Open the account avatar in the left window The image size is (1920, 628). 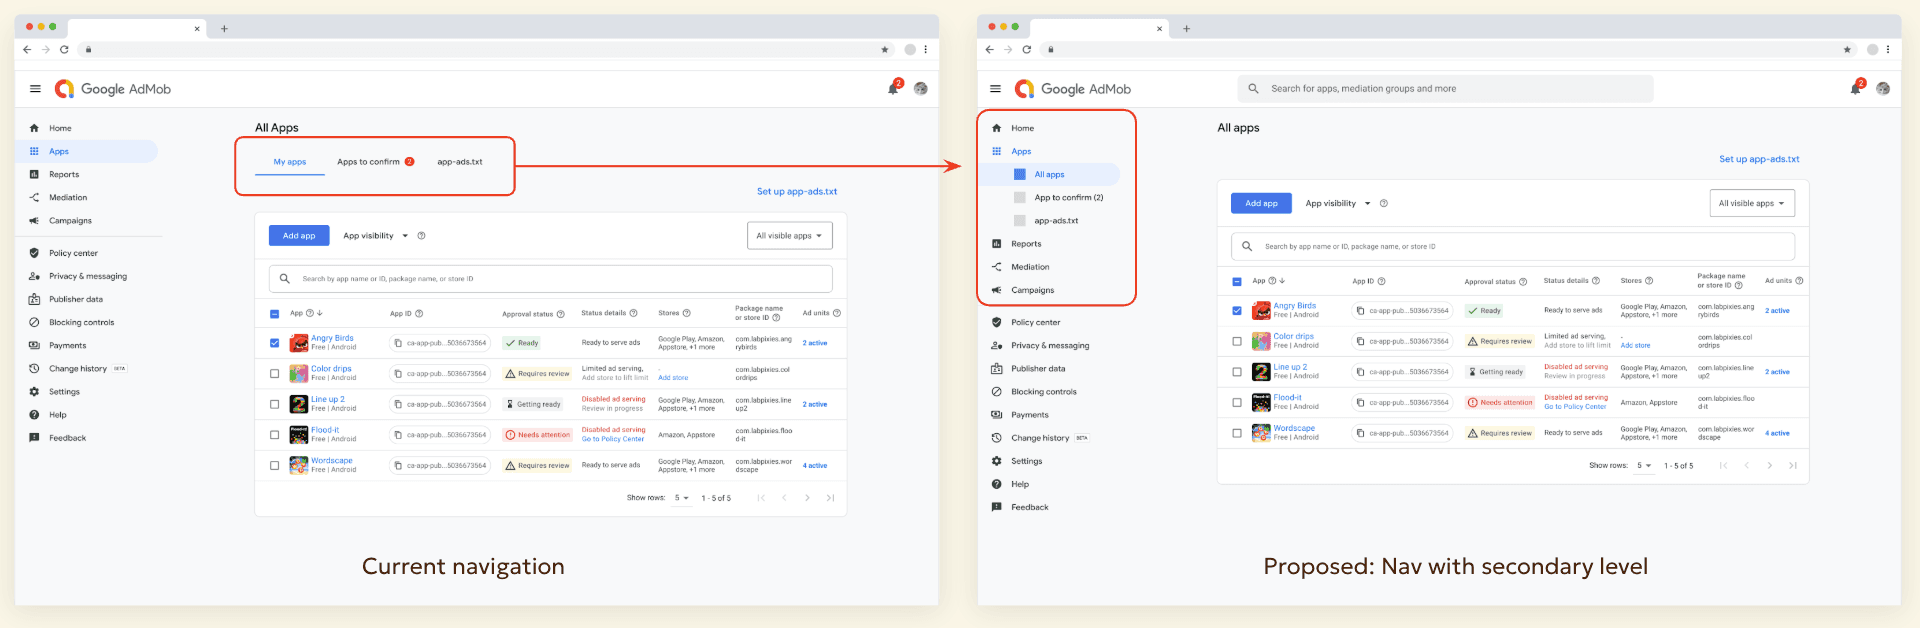tap(921, 89)
